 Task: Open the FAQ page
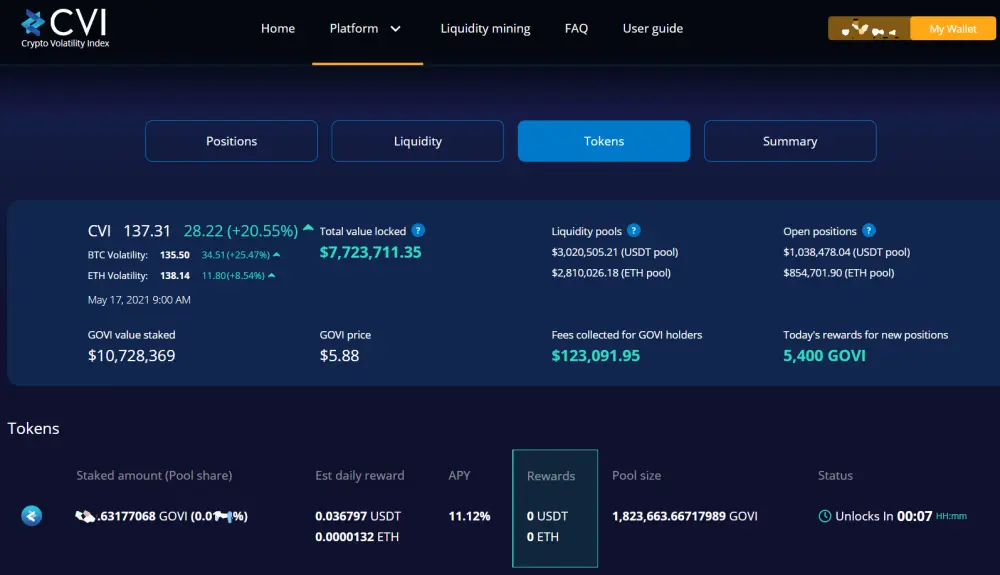point(576,29)
